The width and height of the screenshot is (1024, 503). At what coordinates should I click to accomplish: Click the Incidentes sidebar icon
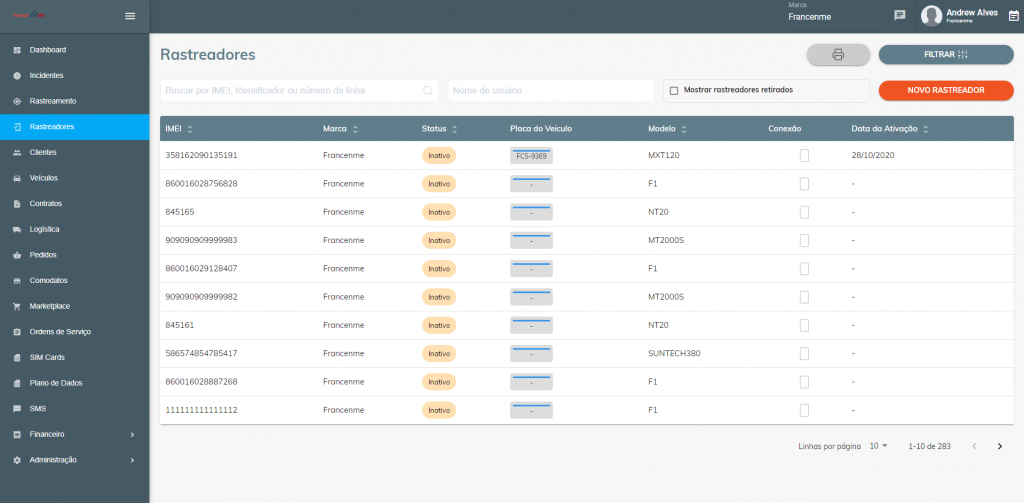coord(18,76)
